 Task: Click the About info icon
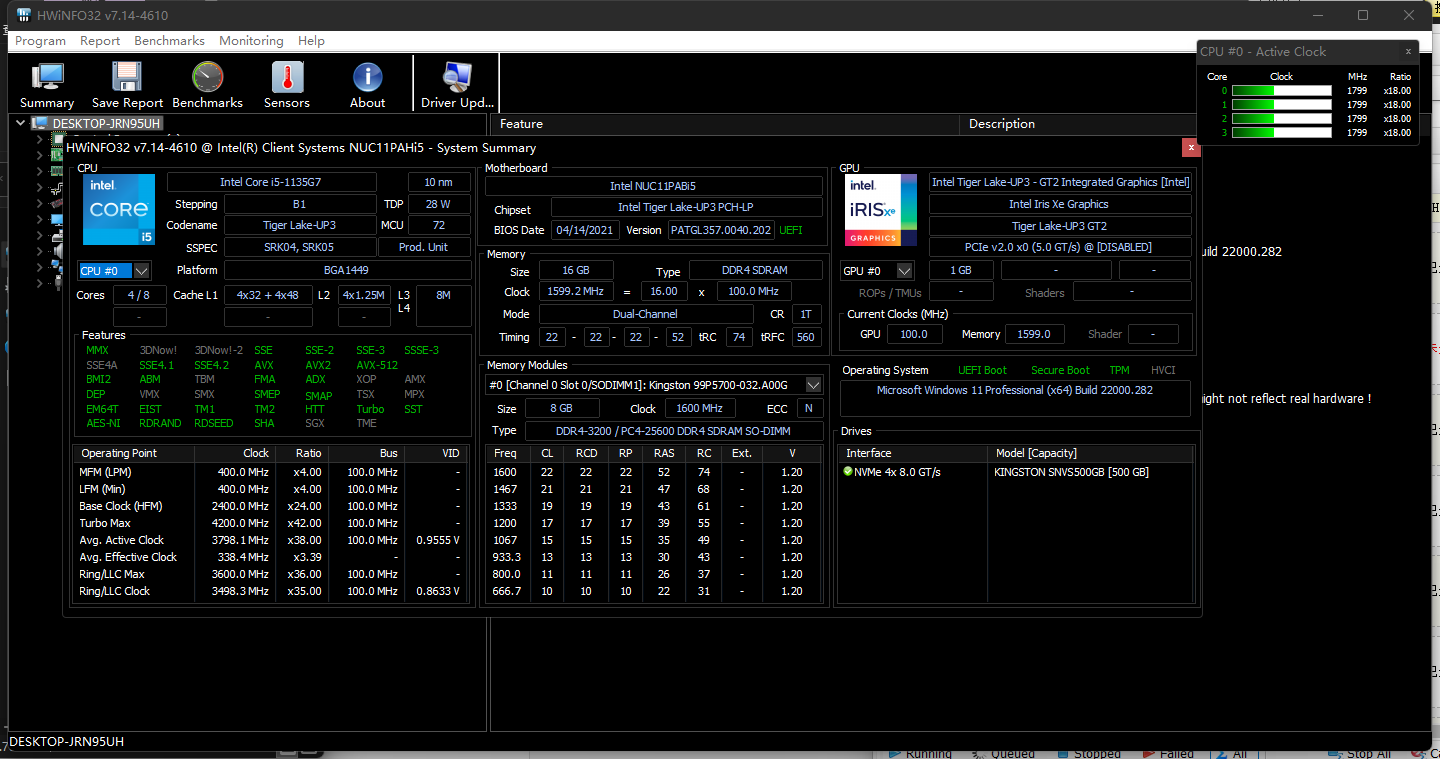(x=367, y=79)
